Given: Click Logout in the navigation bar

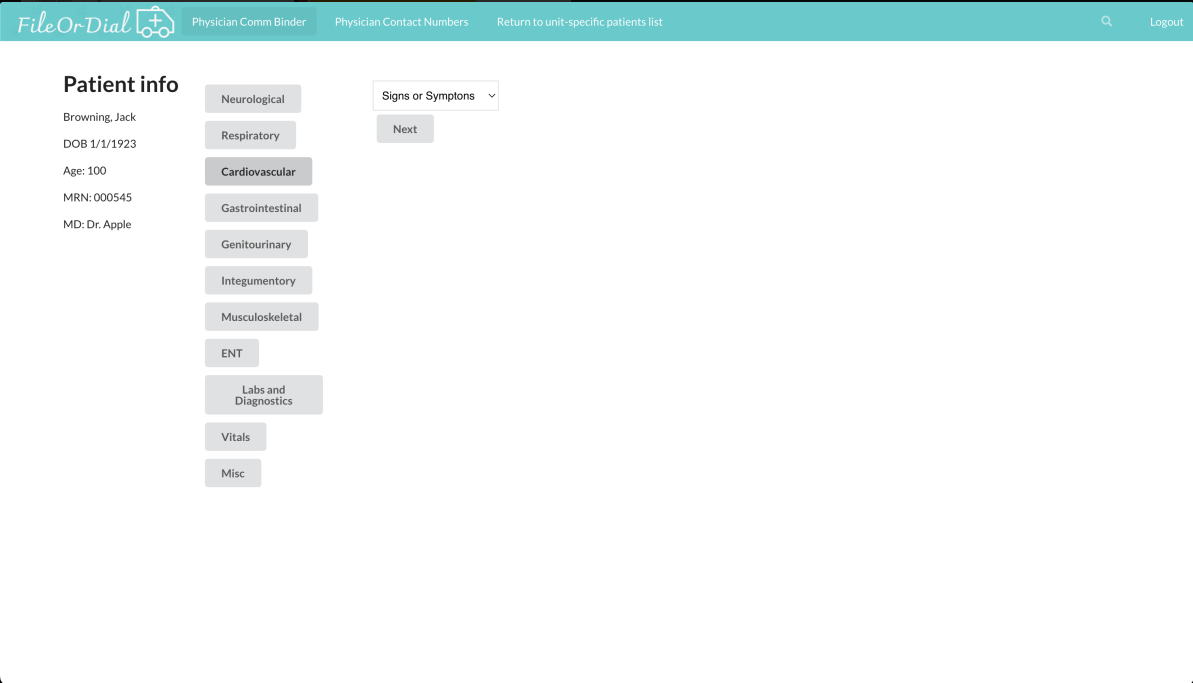Looking at the screenshot, I should (1165, 21).
